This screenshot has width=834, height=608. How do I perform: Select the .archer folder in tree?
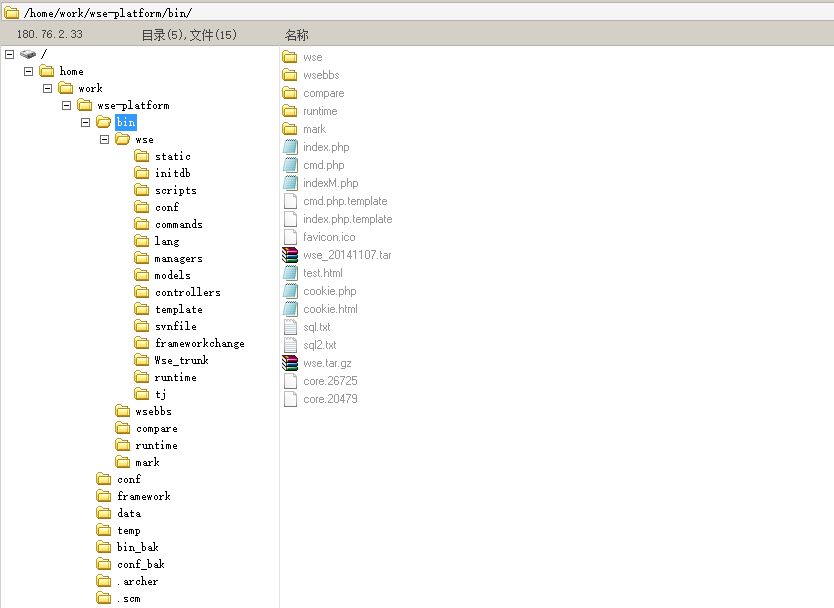click(x=138, y=581)
